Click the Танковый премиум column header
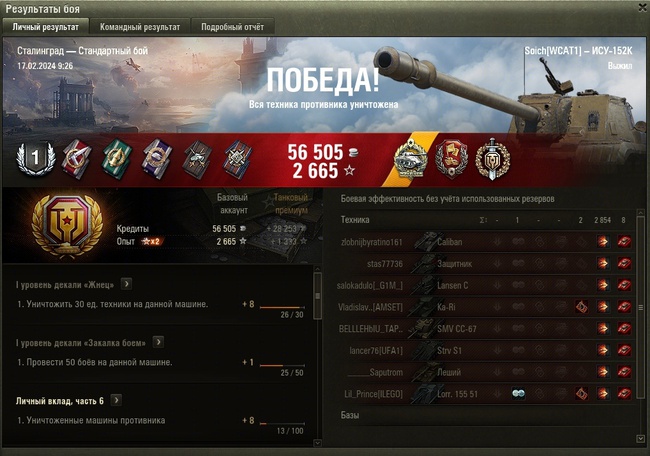This screenshot has width=650, height=456. pyautogui.click(x=291, y=204)
